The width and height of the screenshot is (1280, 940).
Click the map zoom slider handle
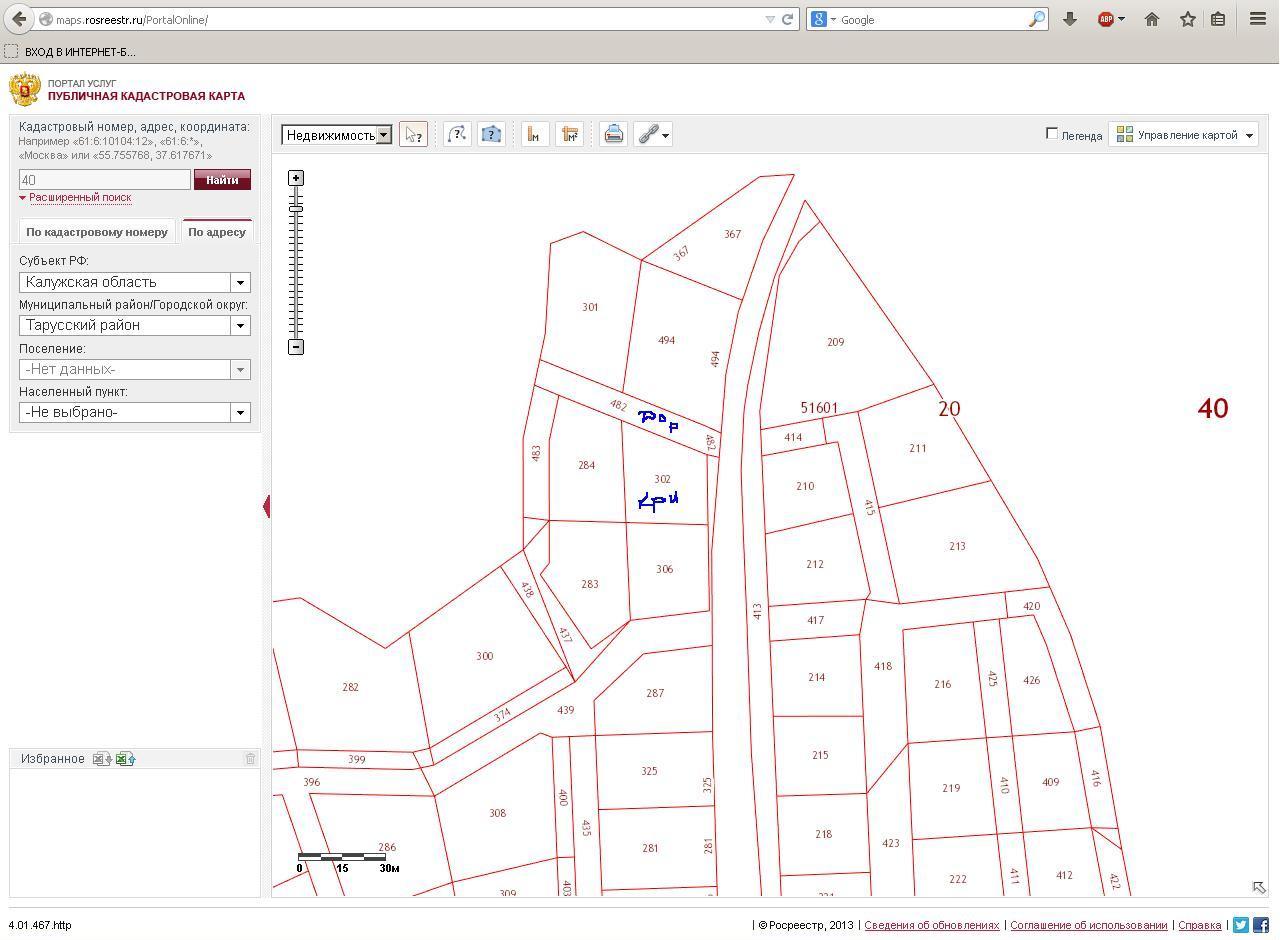point(296,208)
